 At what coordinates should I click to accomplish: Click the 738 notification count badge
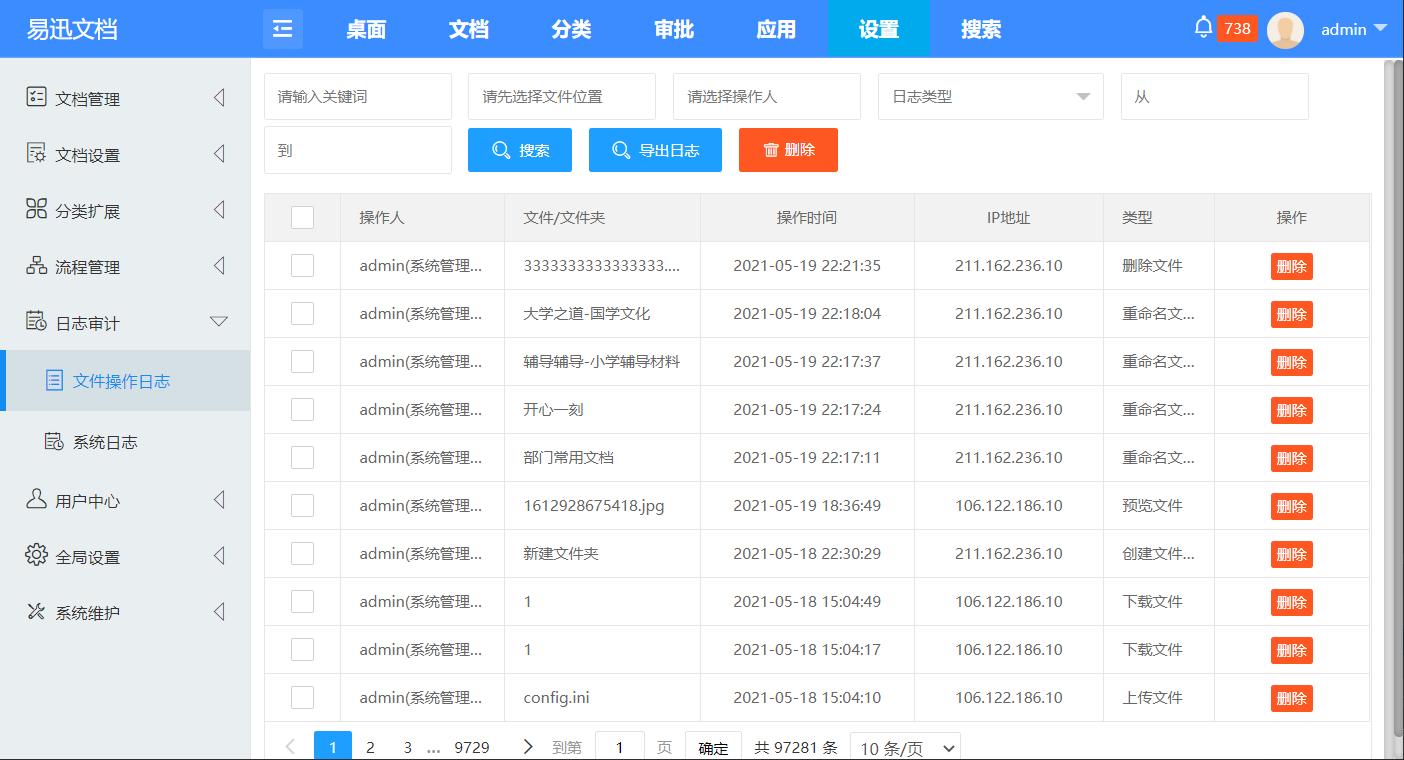click(x=1237, y=29)
